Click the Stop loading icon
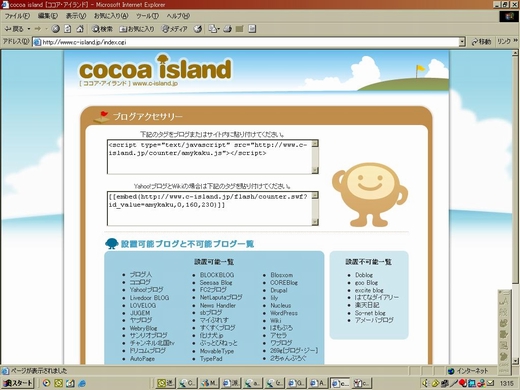520x390 pixels. pyautogui.click(x=55, y=29)
